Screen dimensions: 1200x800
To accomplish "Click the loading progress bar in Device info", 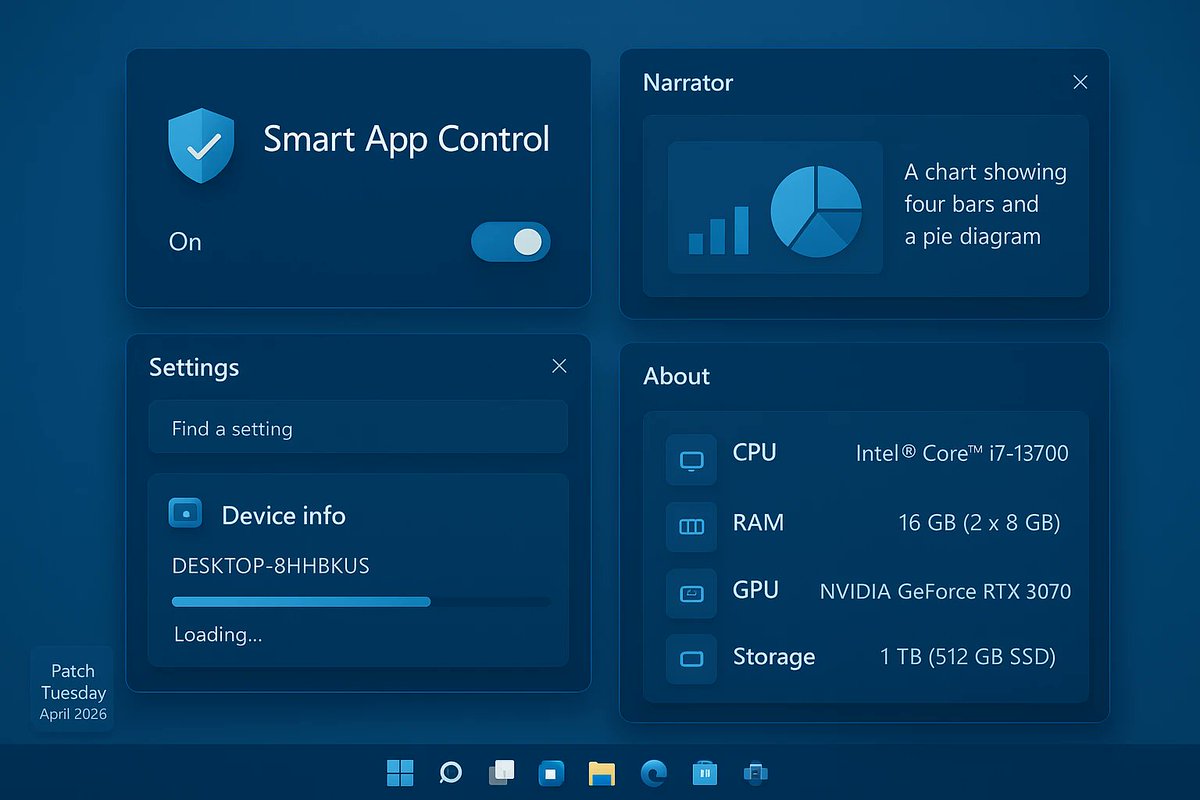I will coord(361,602).
